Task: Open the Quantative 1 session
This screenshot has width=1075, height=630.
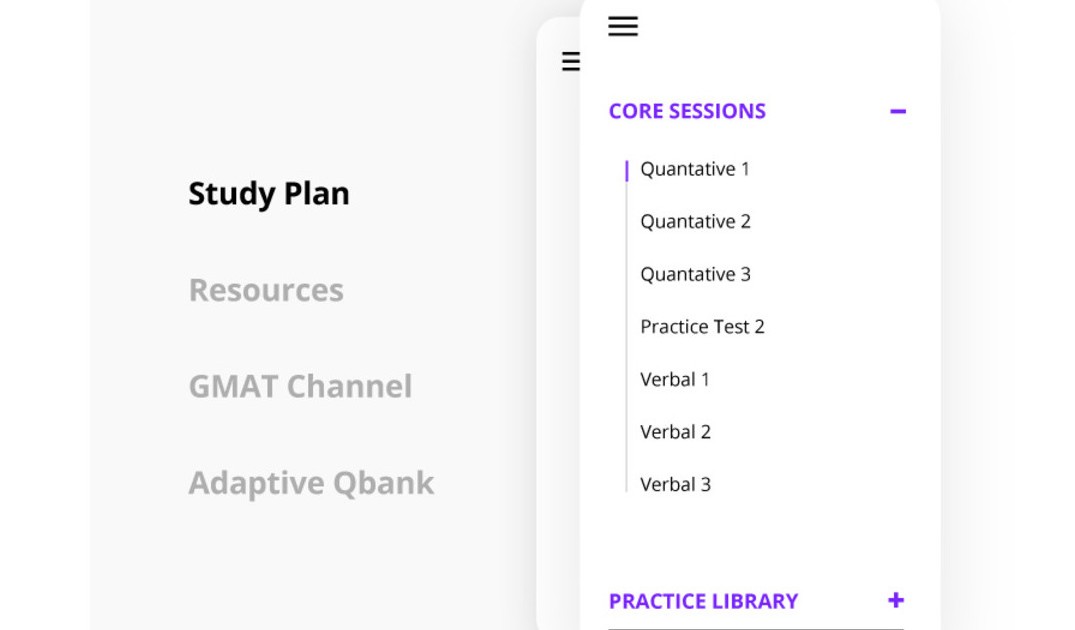Action: pyautogui.click(x=695, y=169)
